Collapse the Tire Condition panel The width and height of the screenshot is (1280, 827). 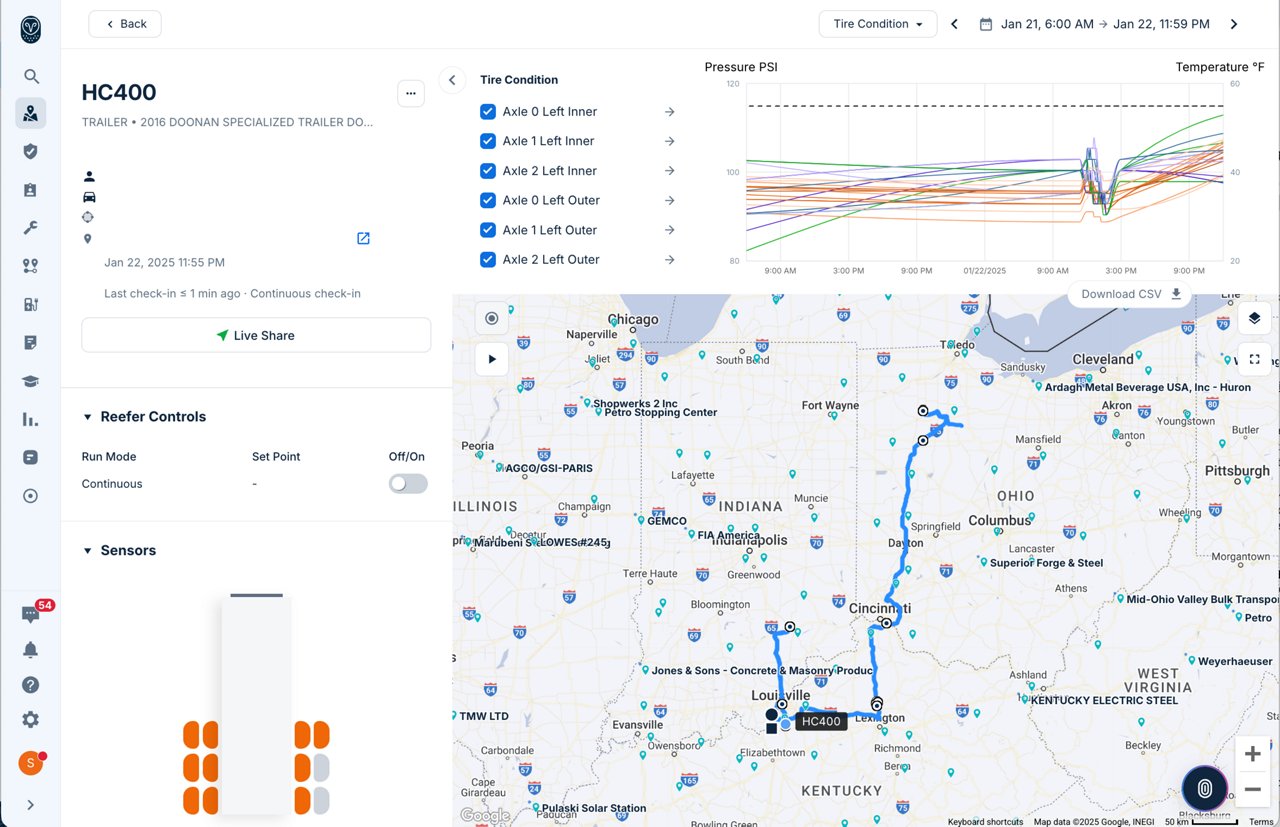(x=452, y=80)
